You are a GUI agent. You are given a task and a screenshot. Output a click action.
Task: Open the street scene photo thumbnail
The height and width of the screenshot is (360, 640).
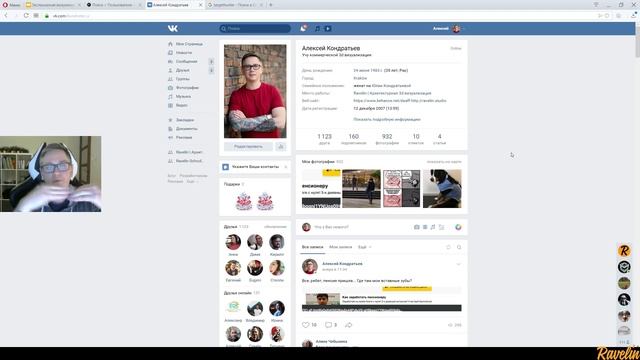coord(361,189)
